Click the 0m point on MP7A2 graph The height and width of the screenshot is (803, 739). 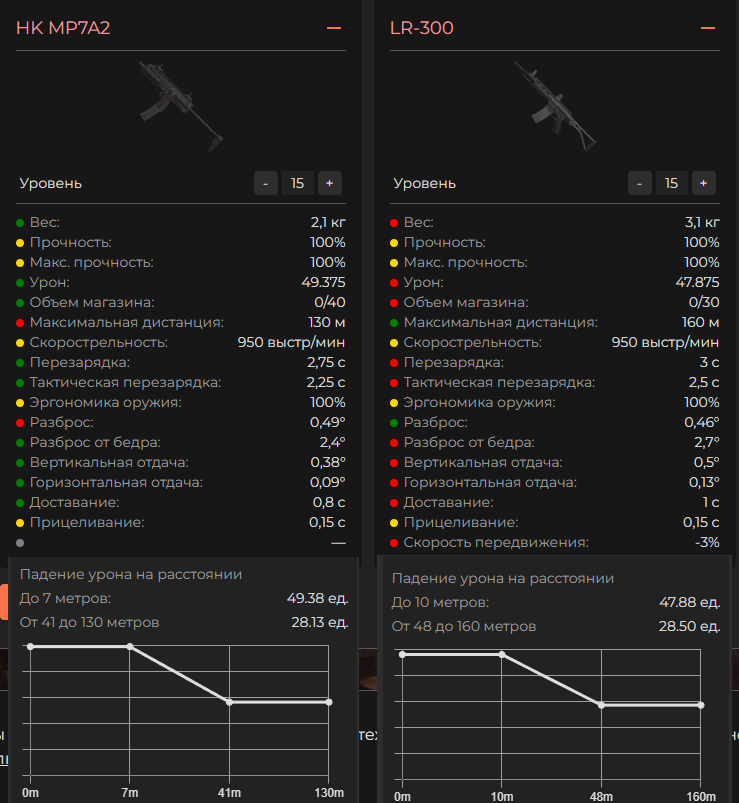pos(31,647)
